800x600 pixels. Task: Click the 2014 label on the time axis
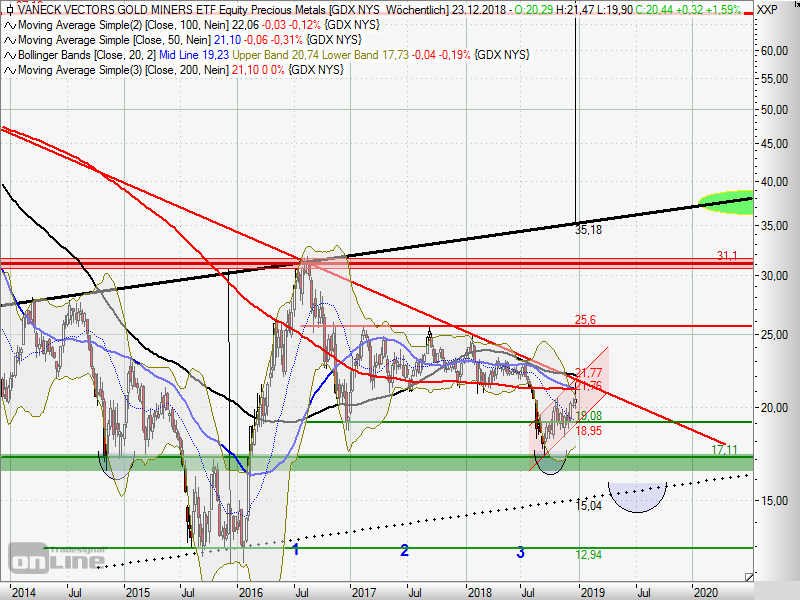tap(23, 592)
